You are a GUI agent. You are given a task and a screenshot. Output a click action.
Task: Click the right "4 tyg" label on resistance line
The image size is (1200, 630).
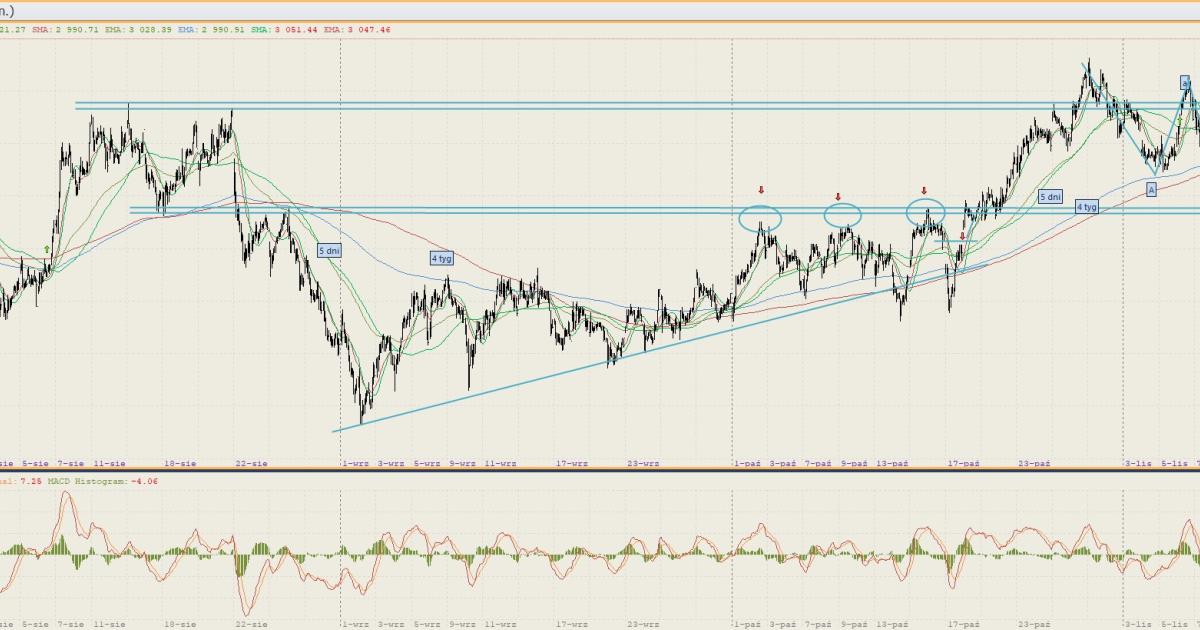[x=1087, y=207]
